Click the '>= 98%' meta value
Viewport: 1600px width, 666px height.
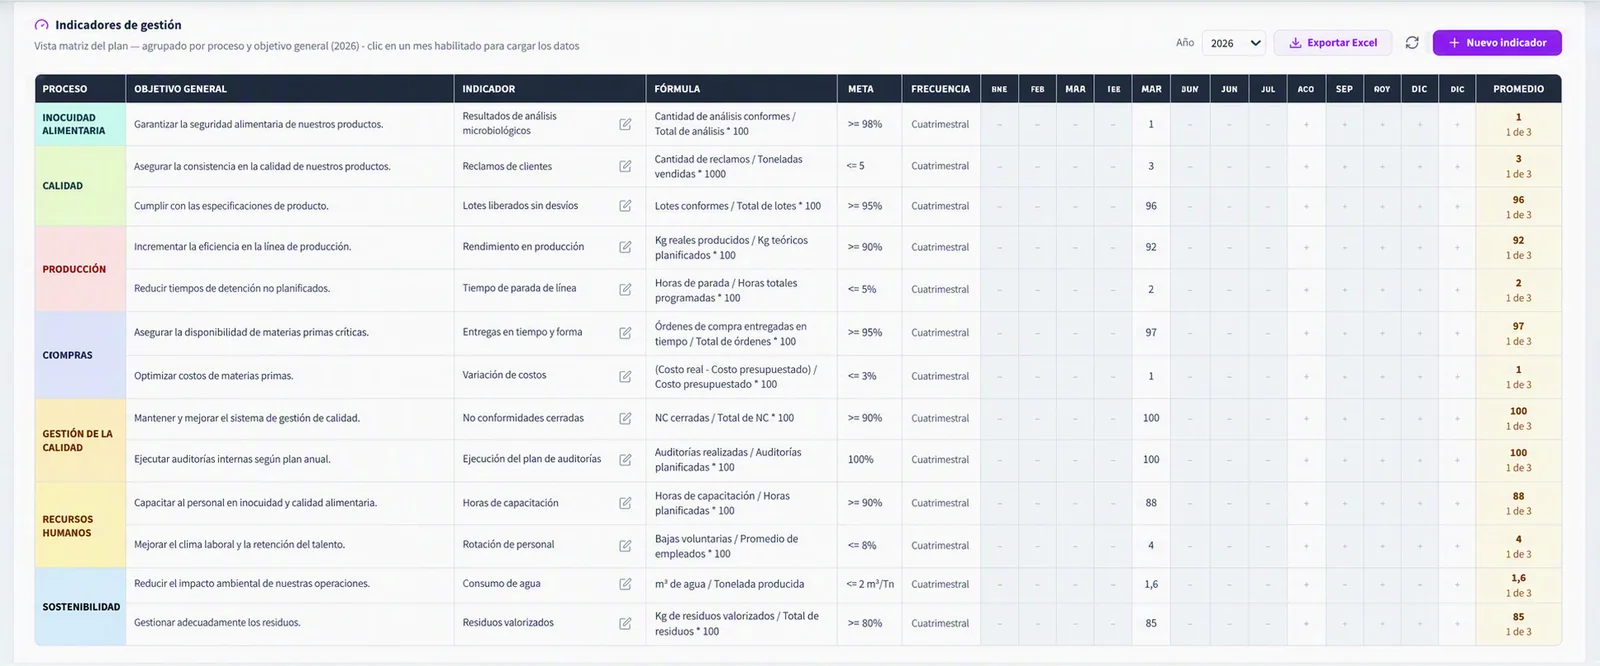tap(865, 124)
